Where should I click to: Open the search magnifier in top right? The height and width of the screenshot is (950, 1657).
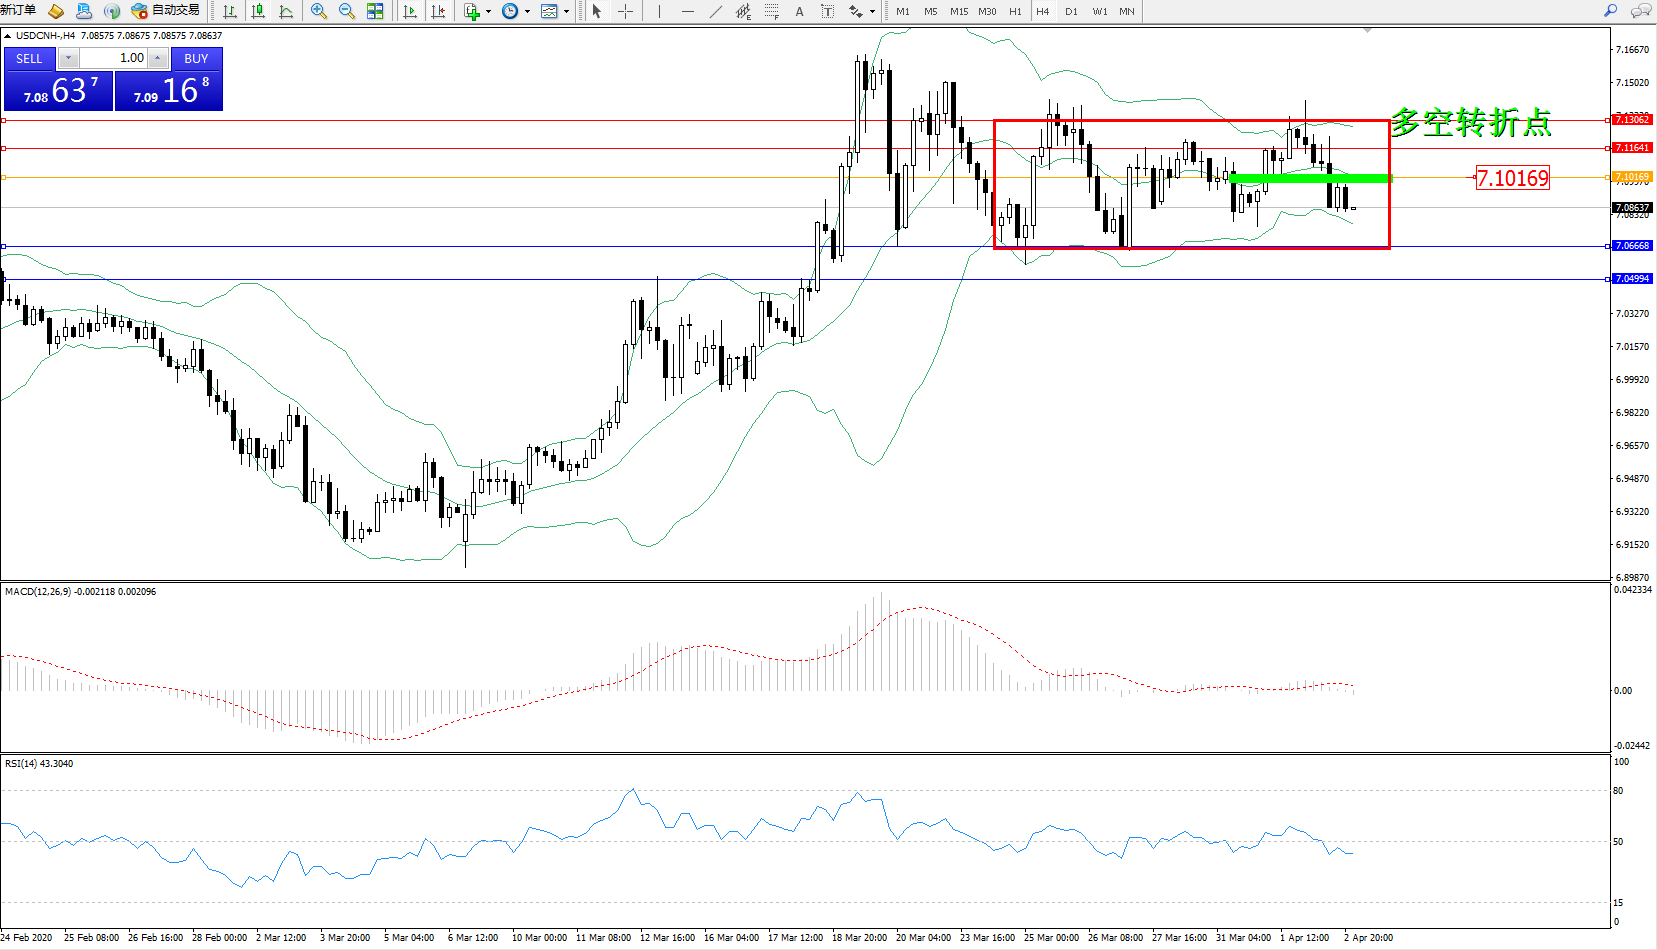tap(1610, 11)
